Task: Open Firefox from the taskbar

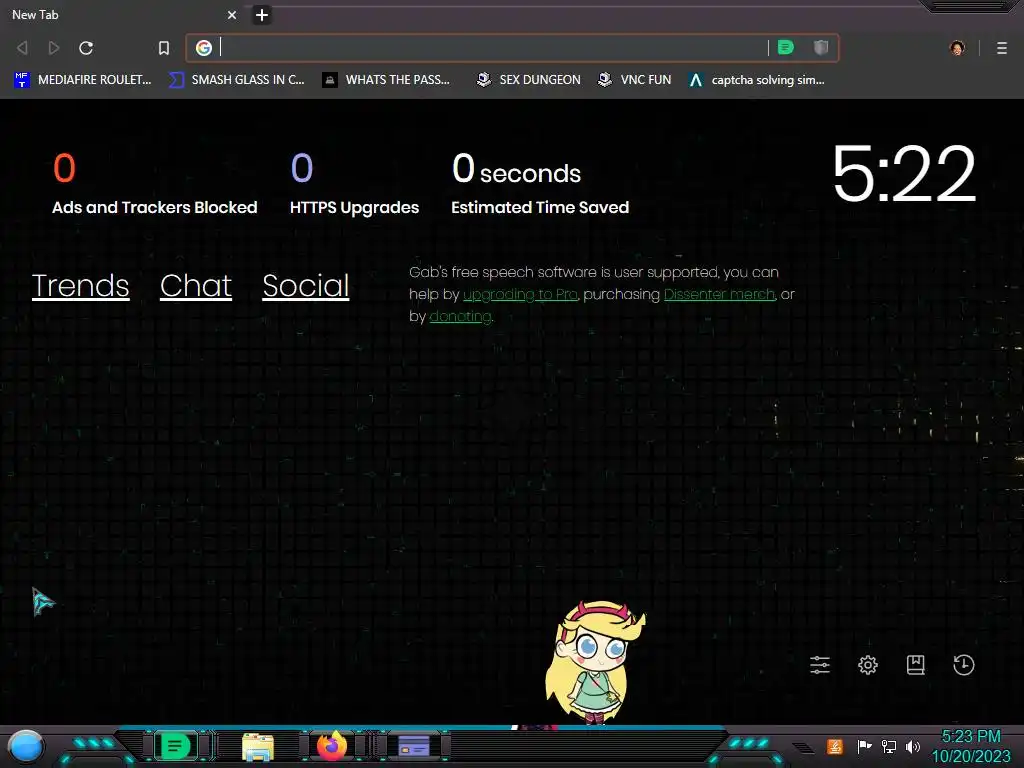Action: tap(332, 746)
